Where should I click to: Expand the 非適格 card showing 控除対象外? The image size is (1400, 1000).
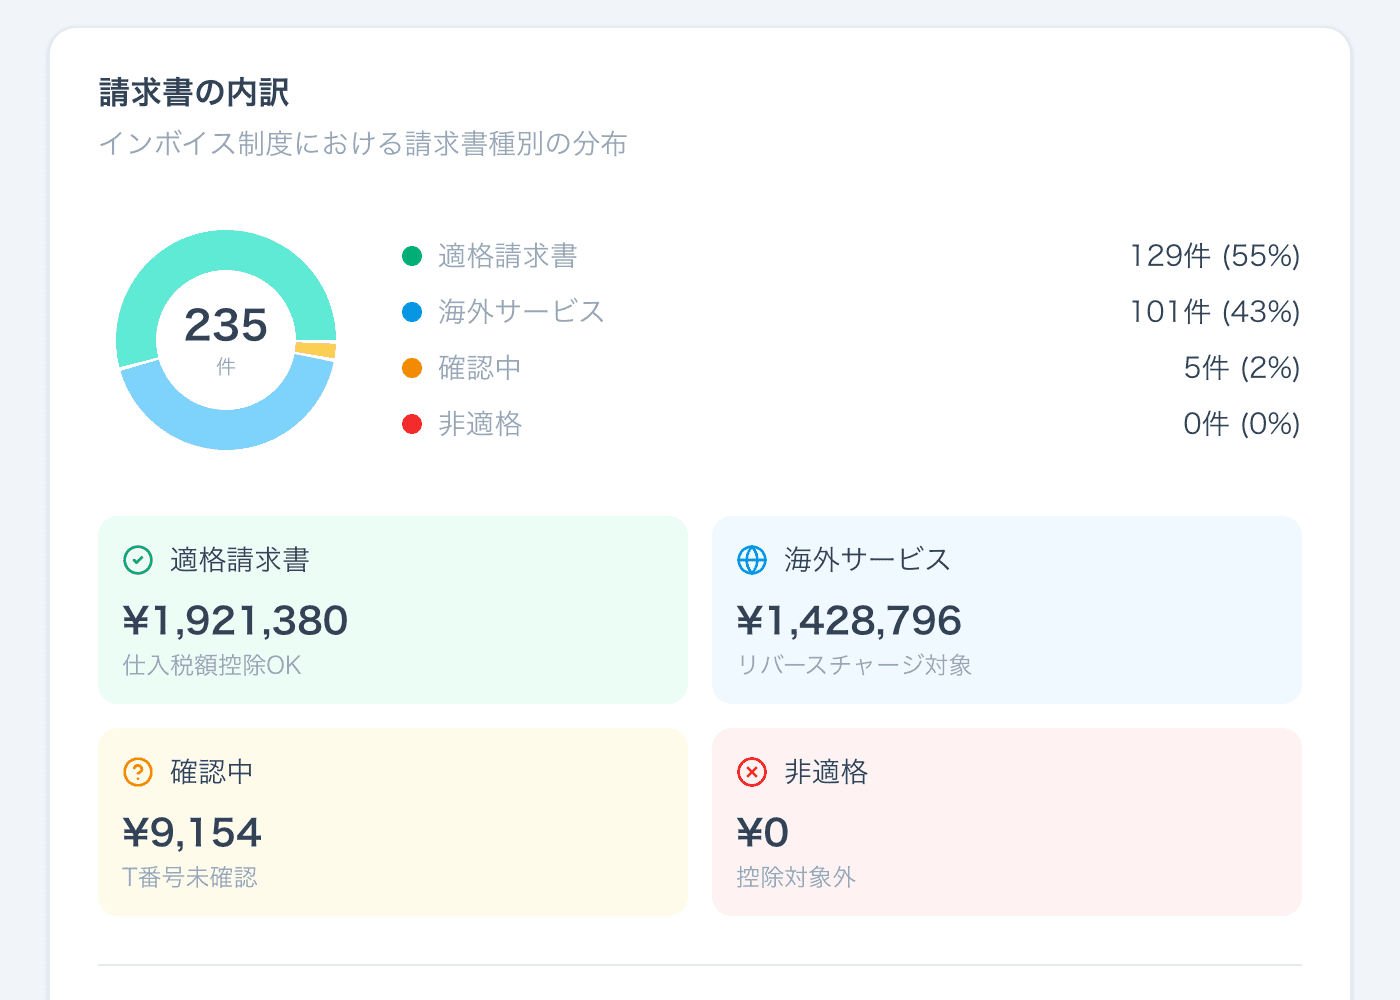click(x=1007, y=822)
